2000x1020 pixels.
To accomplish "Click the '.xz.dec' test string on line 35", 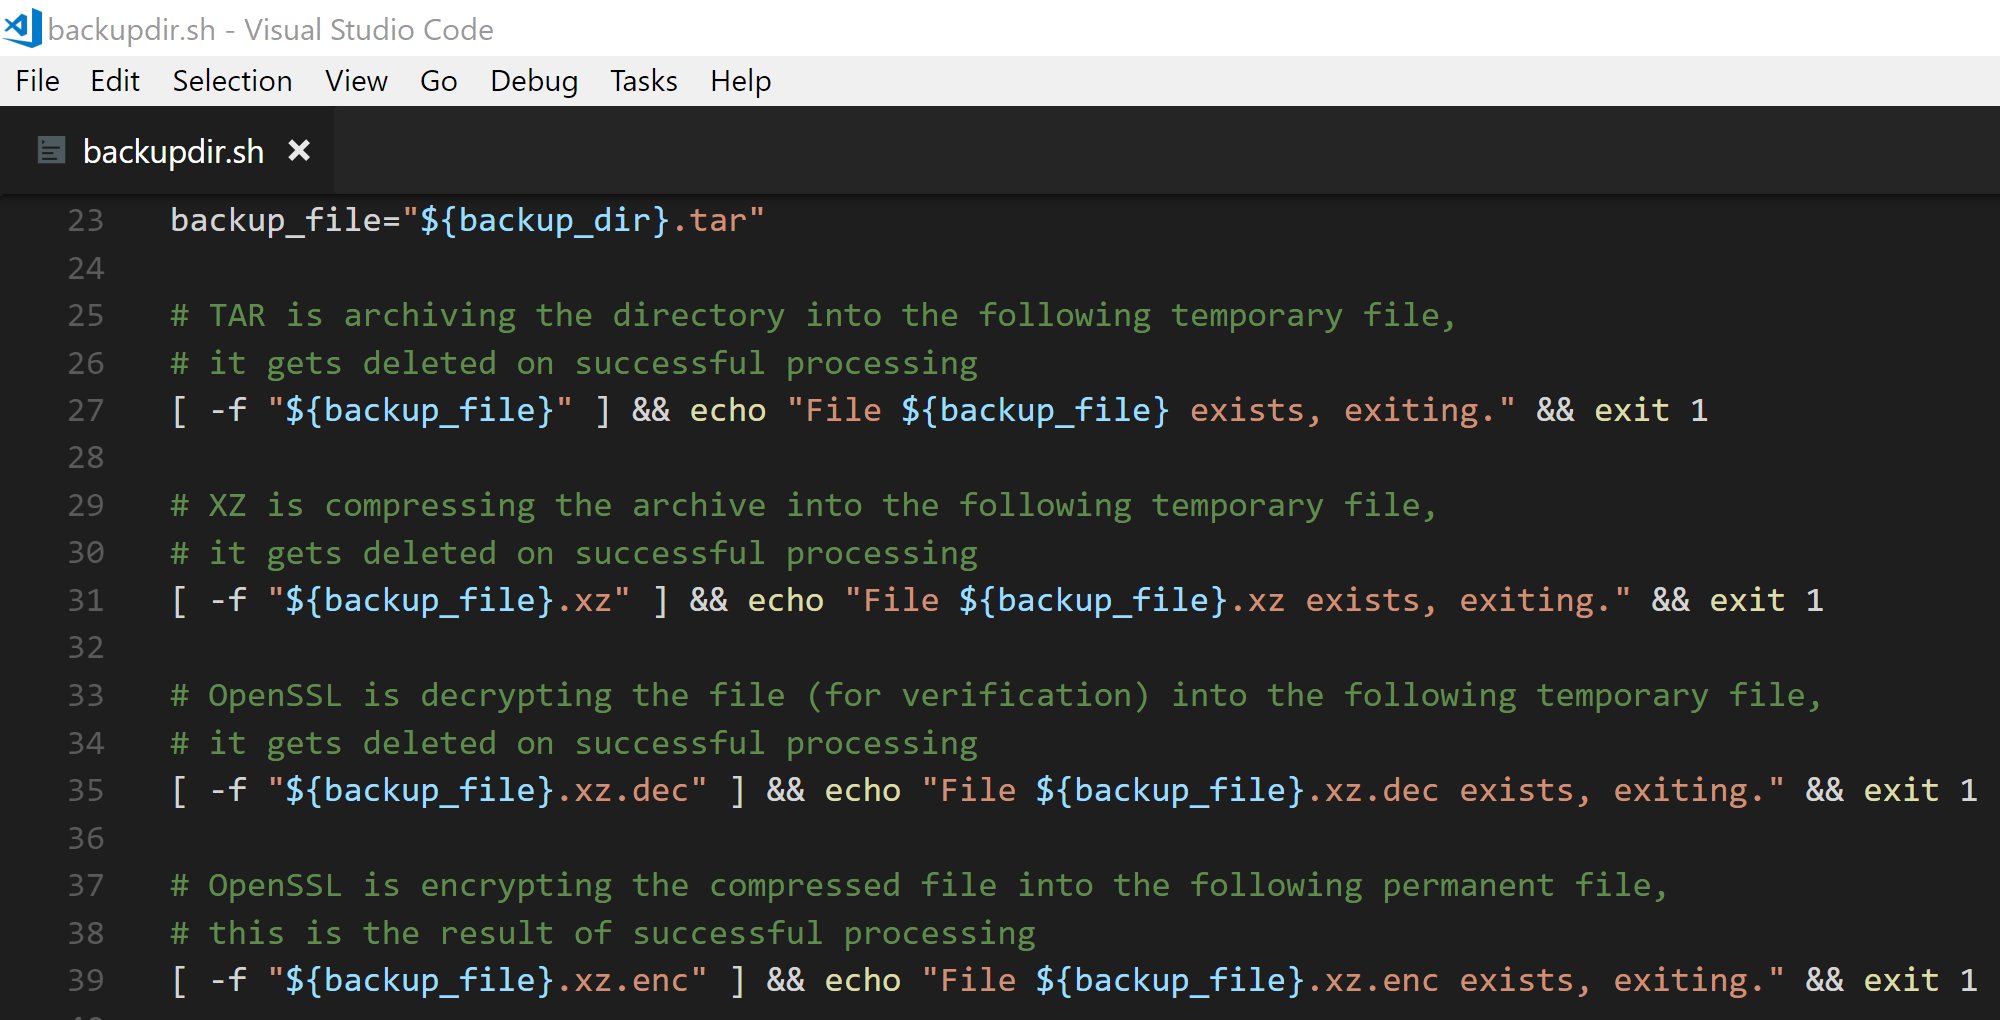I will point(487,790).
